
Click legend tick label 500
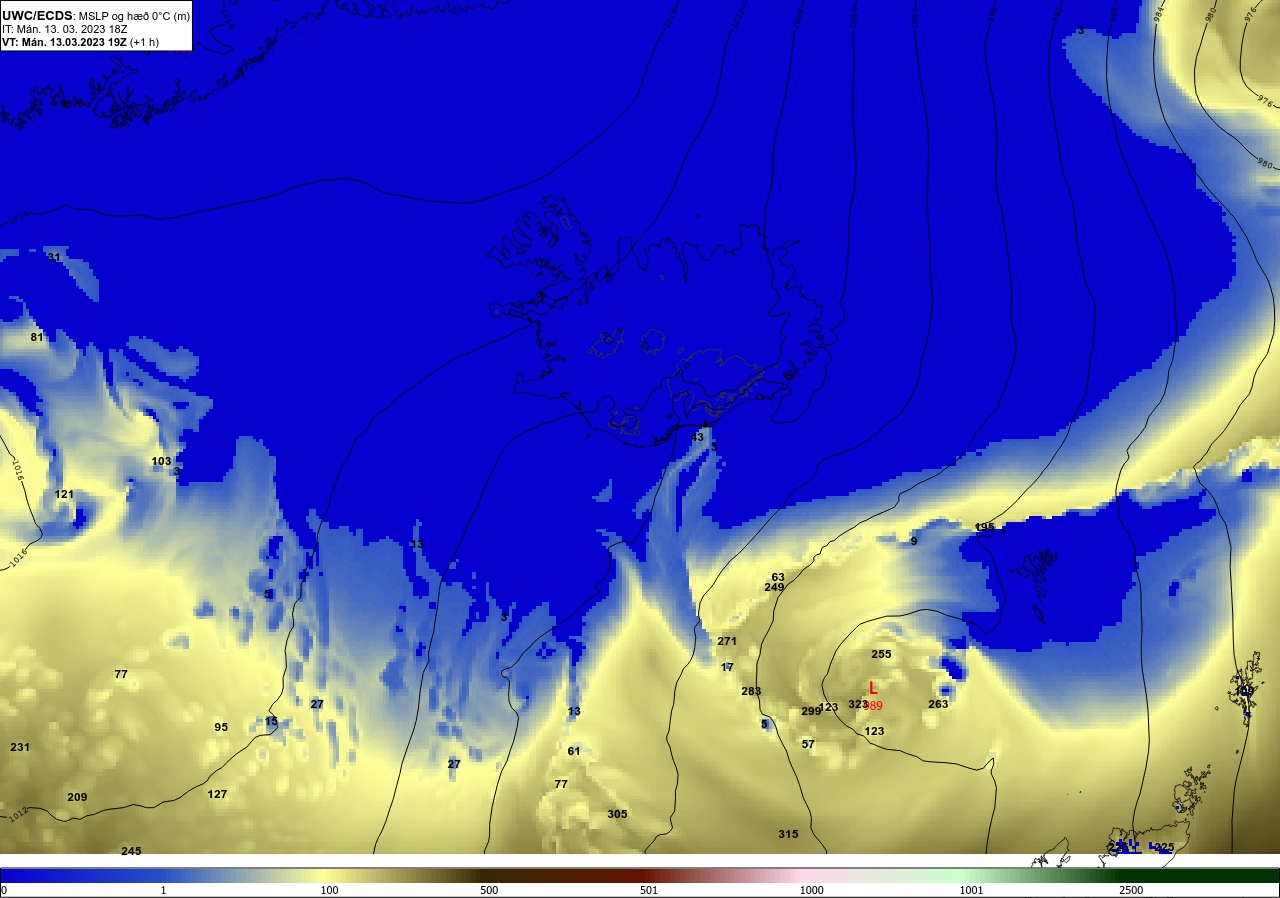[489, 890]
